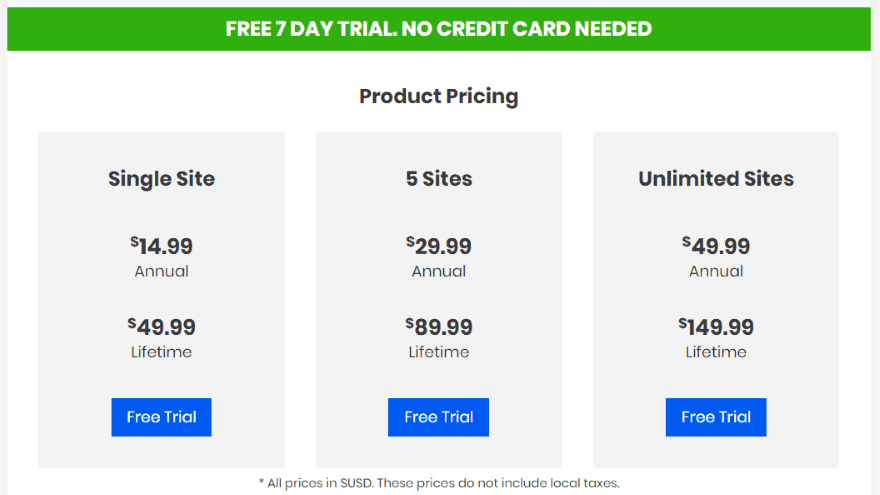Click the Product Pricing title
The image size is (880, 495).
[x=439, y=96]
